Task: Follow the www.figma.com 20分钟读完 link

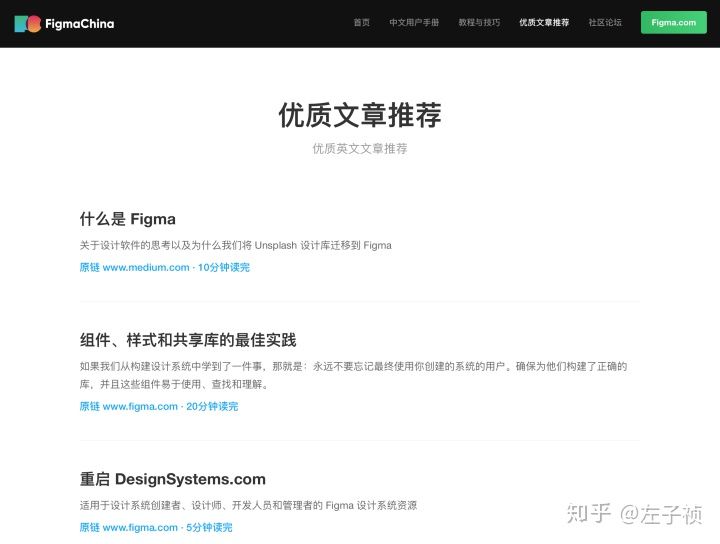Action: point(159,406)
